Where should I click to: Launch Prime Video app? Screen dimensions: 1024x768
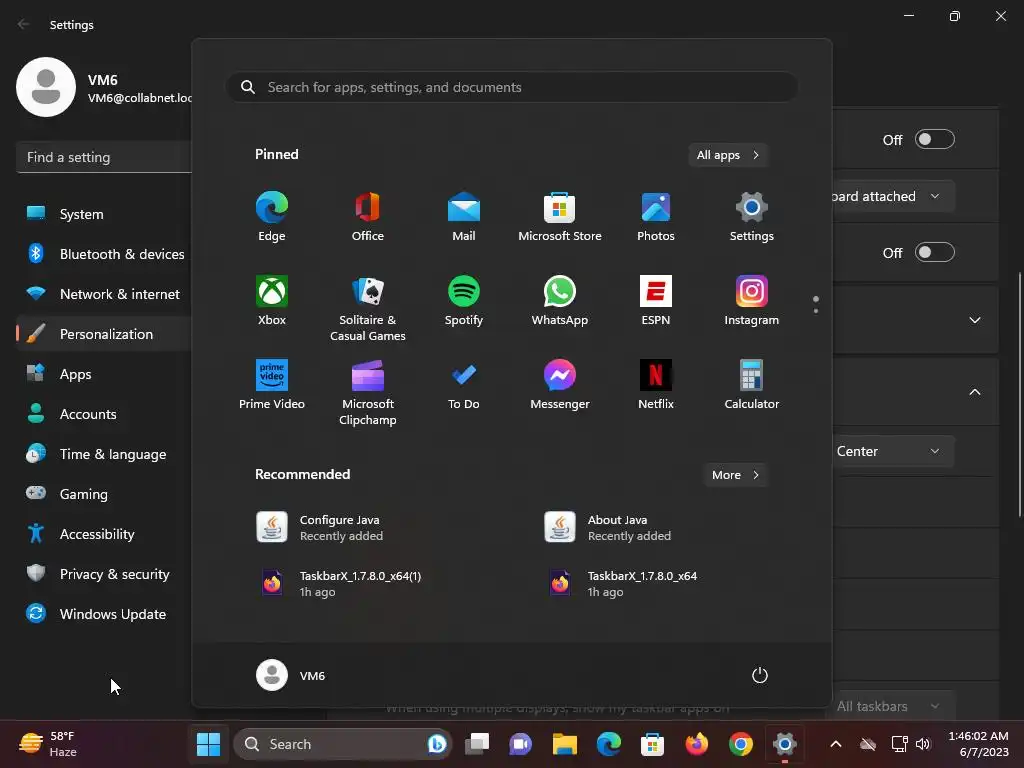click(x=272, y=385)
